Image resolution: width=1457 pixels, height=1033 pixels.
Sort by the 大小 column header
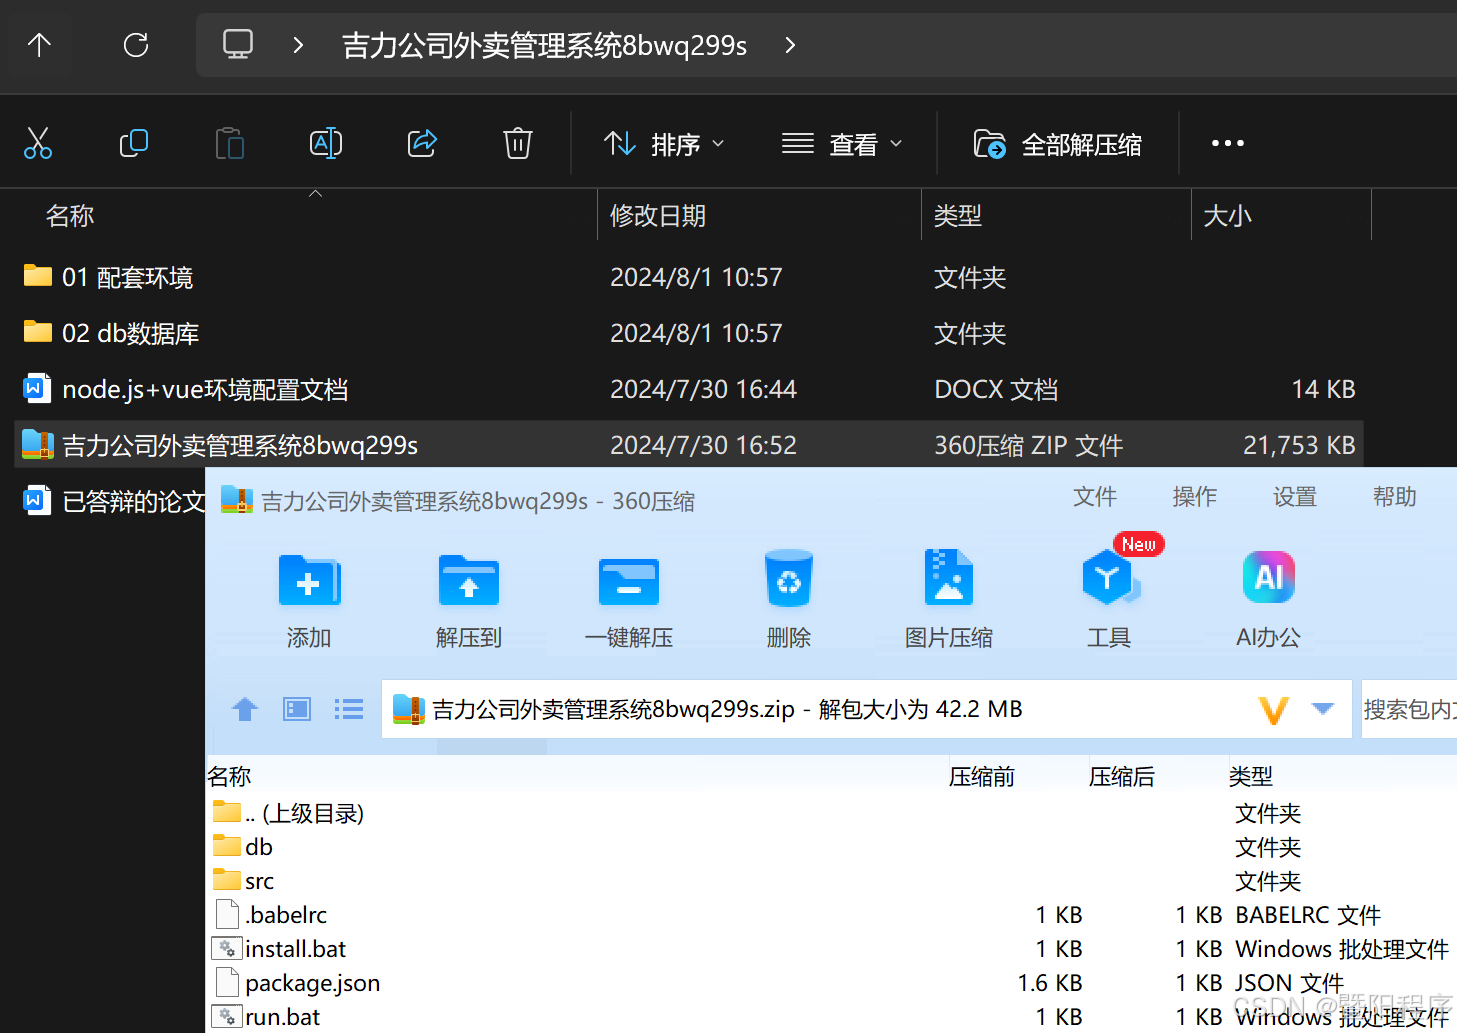(1228, 216)
